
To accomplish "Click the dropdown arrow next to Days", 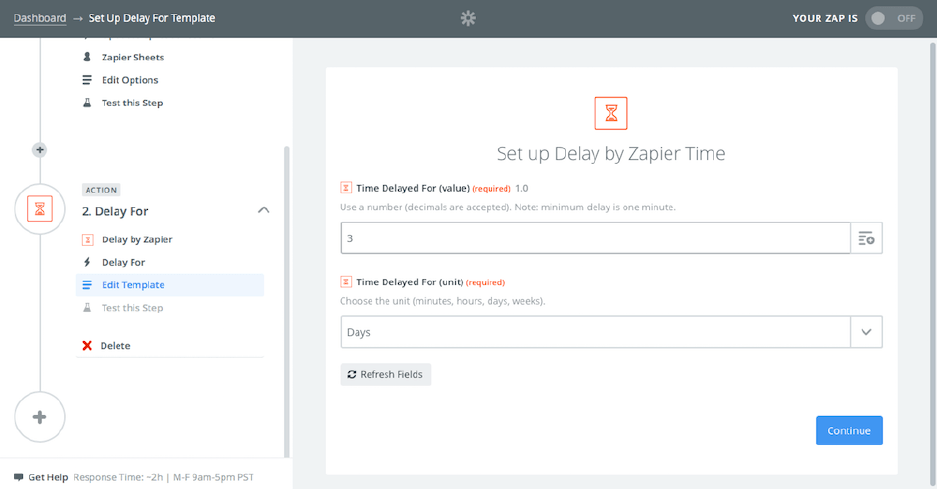I will click(x=866, y=332).
